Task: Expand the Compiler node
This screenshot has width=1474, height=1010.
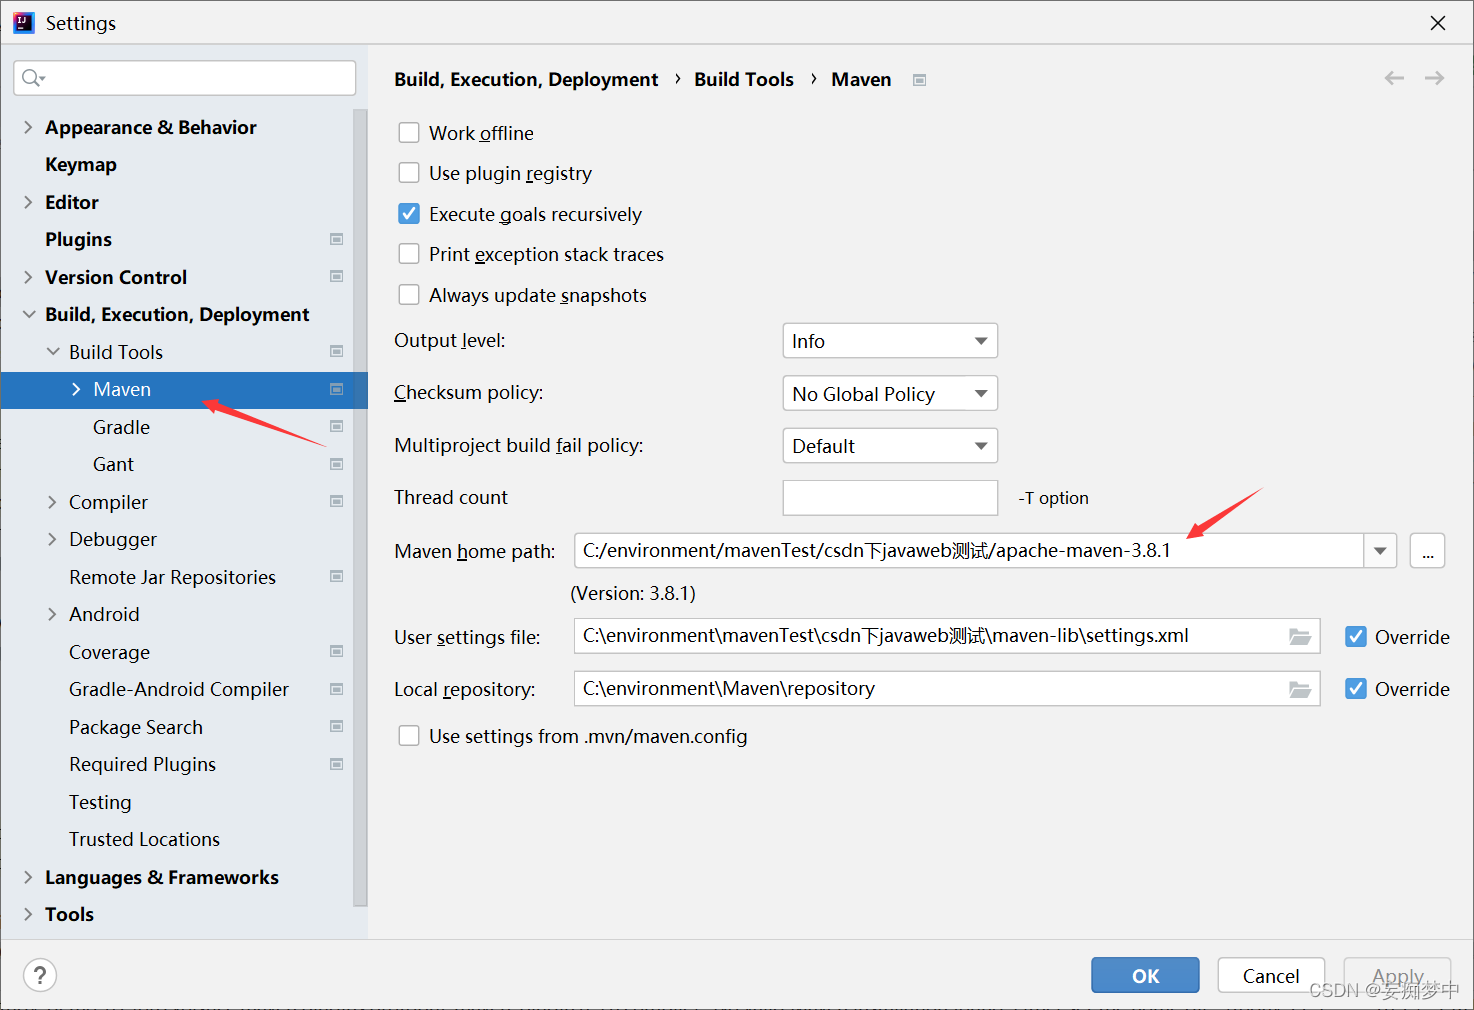Action: click(x=53, y=502)
